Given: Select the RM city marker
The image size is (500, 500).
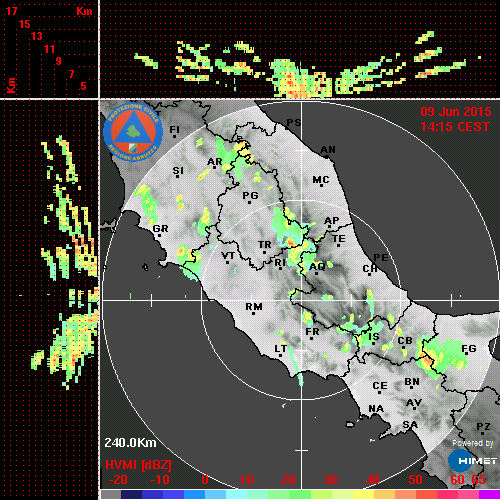Looking at the screenshot, I should pyautogui.click(x=253, y=313).
